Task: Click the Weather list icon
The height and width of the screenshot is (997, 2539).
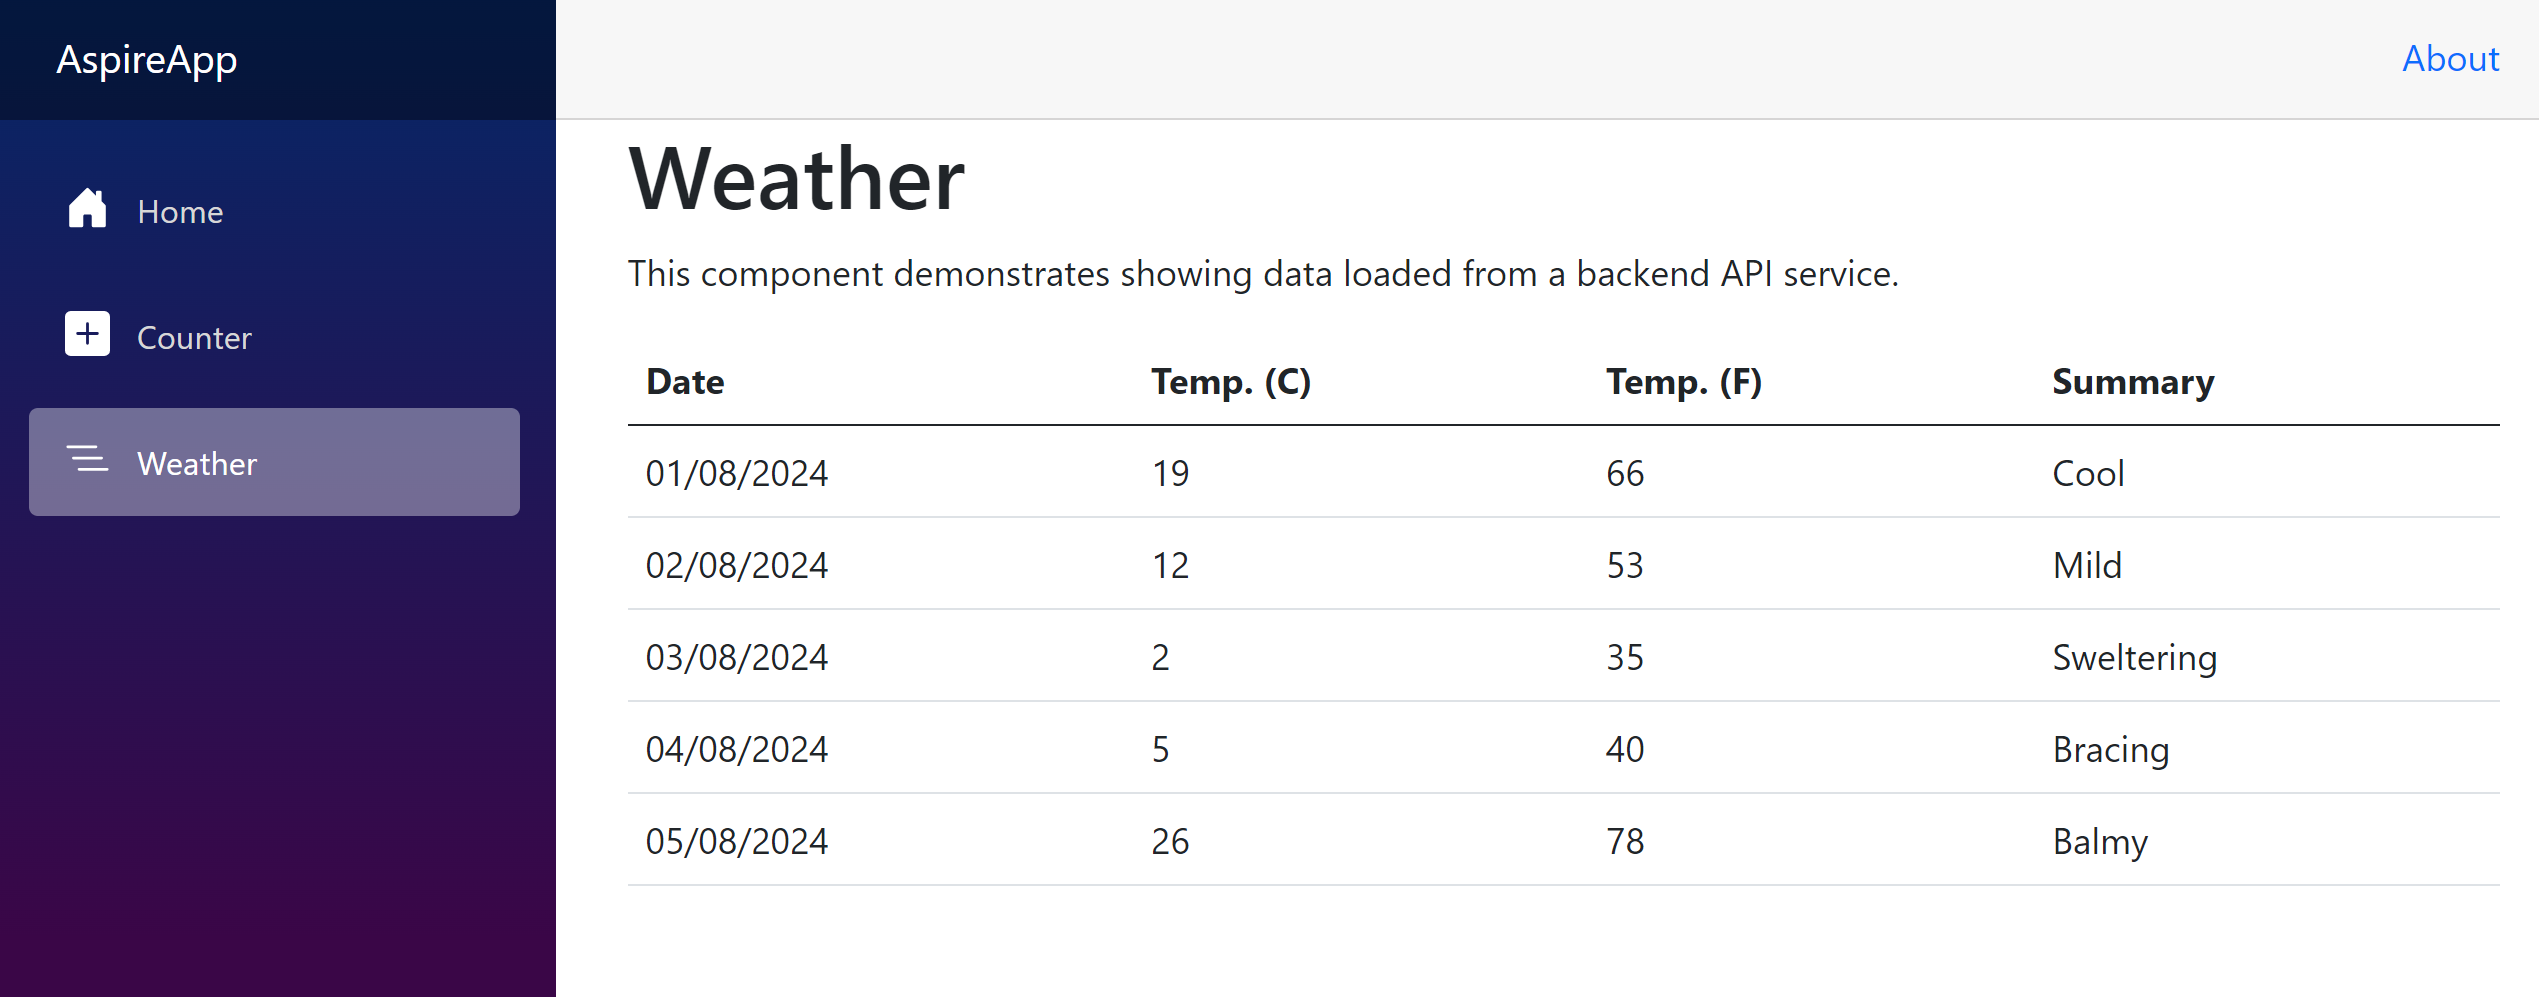Action: click(87, 461)
